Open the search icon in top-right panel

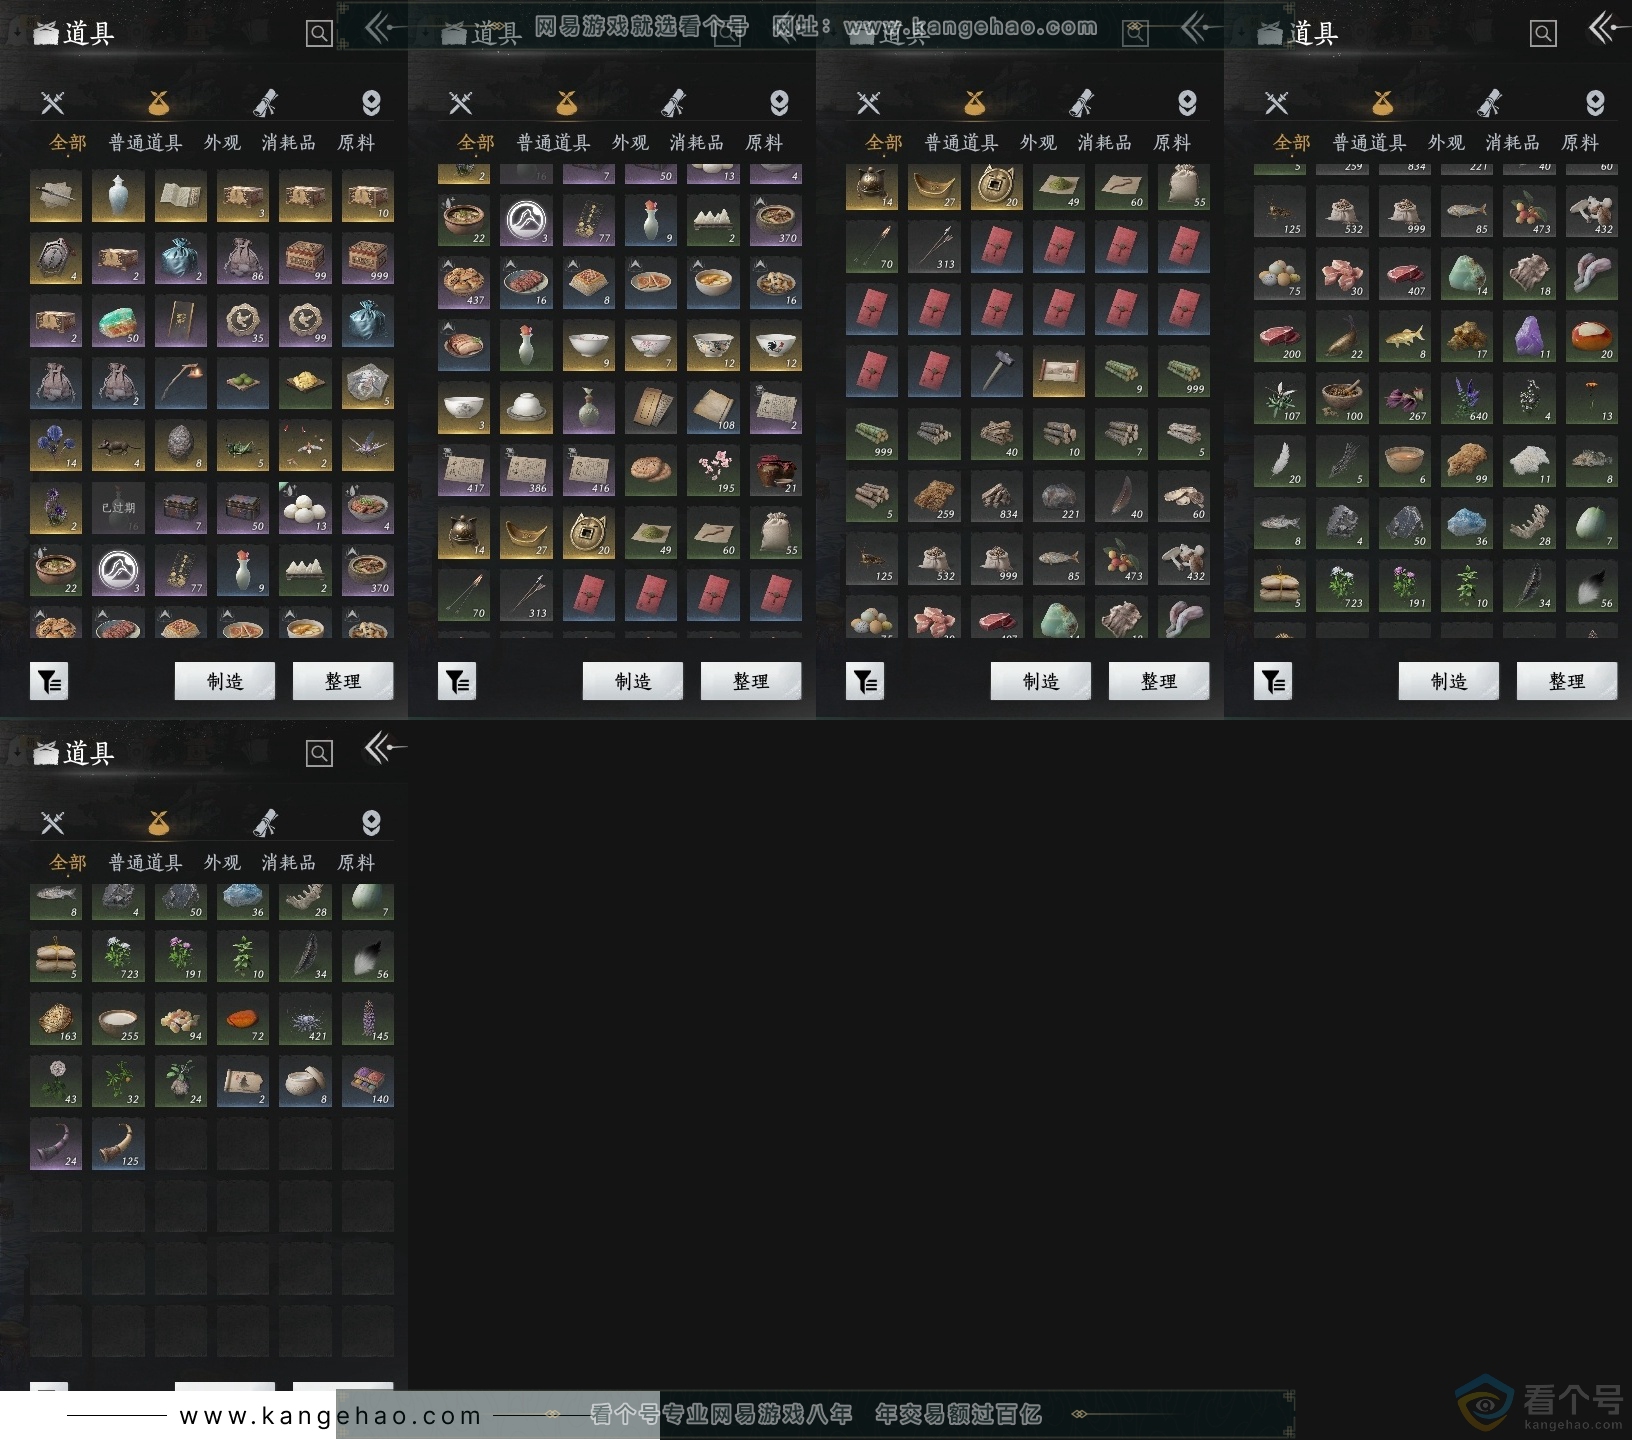coord(1543,34)
